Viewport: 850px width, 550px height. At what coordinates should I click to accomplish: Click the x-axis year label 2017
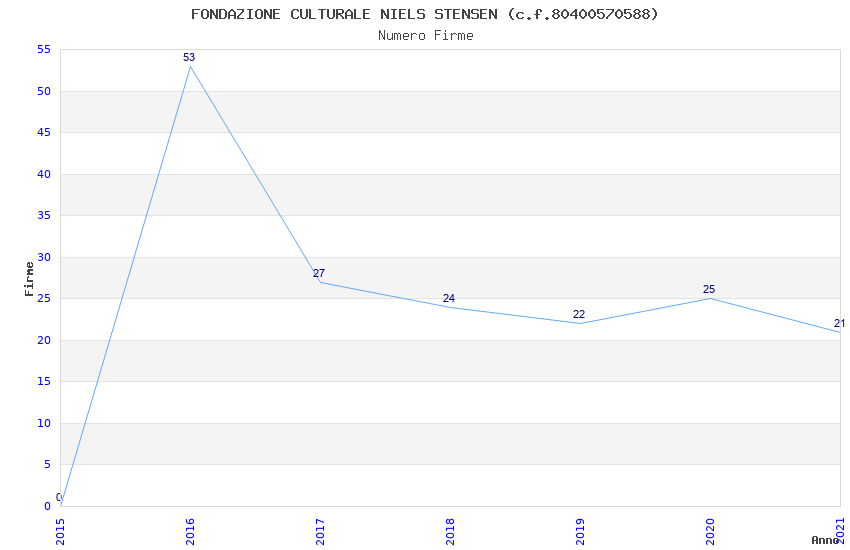click(320, 532)
